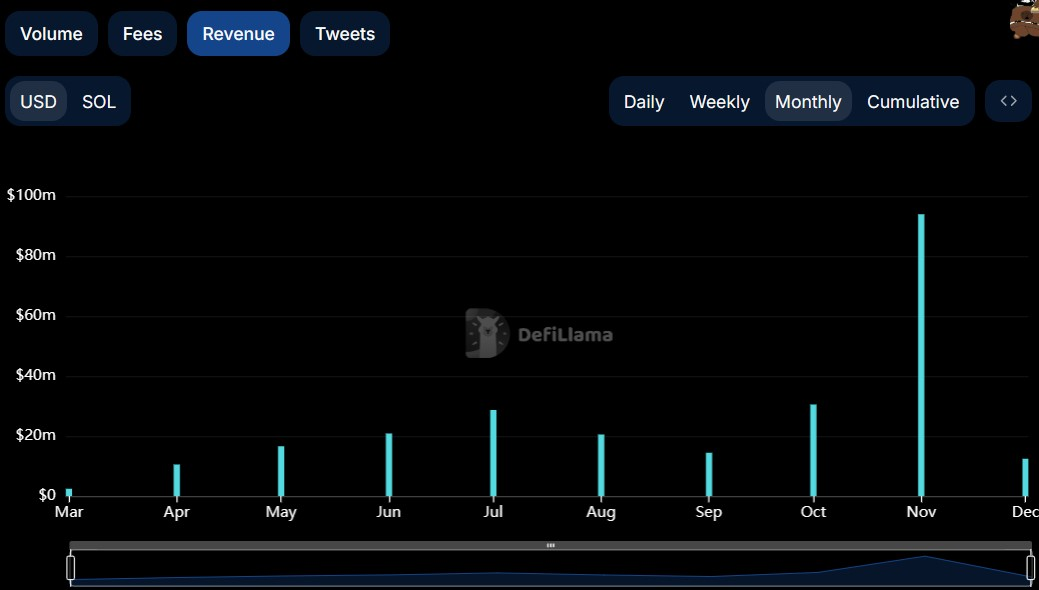Show the Tweets tab
The height and width of the screenshot is (590, 1039).
345,34
